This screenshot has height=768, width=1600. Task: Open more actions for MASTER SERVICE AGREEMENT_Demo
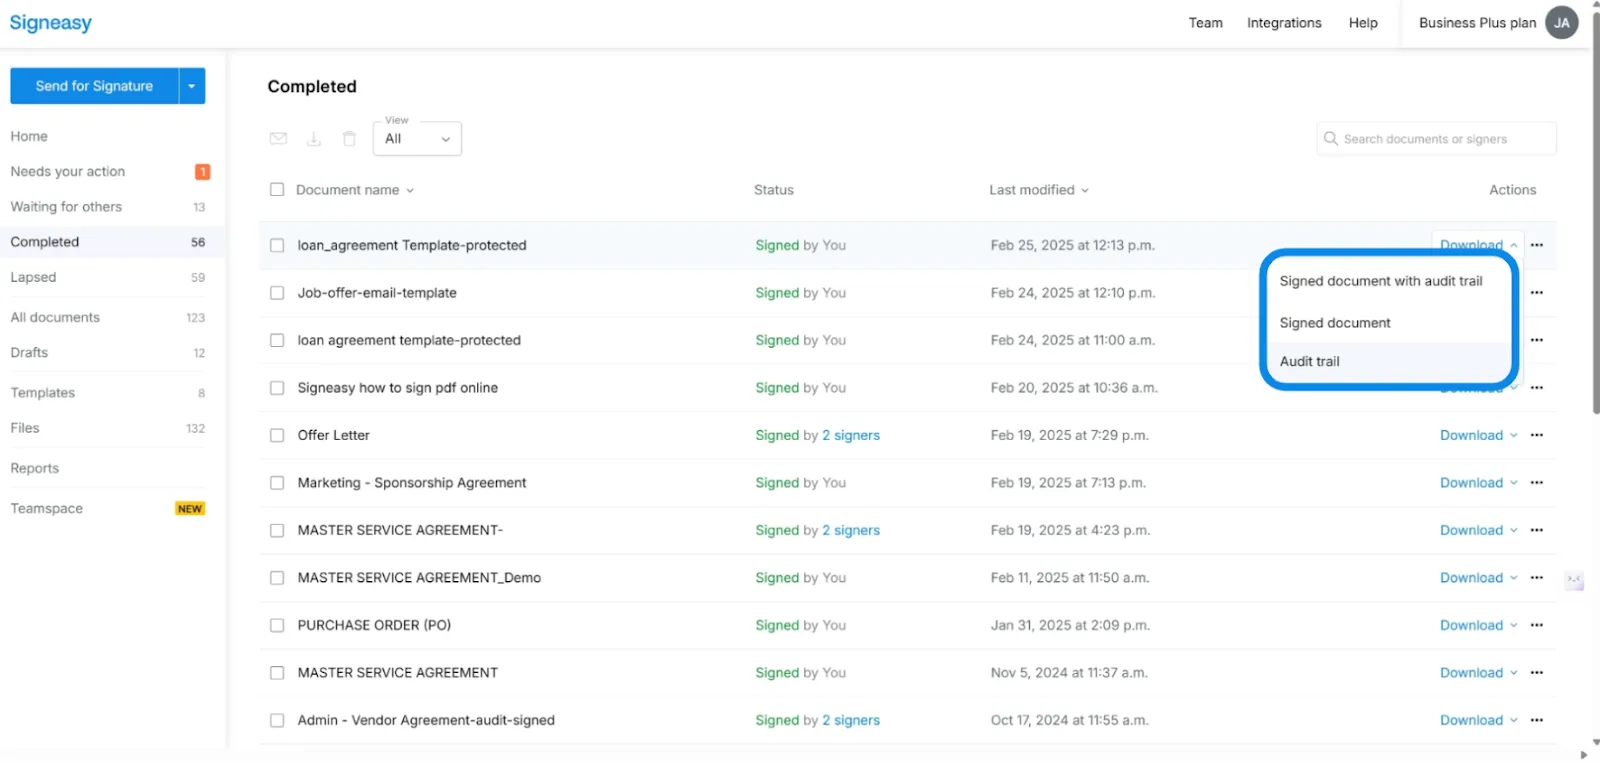pyautogui.click(x=1537, y=578)
